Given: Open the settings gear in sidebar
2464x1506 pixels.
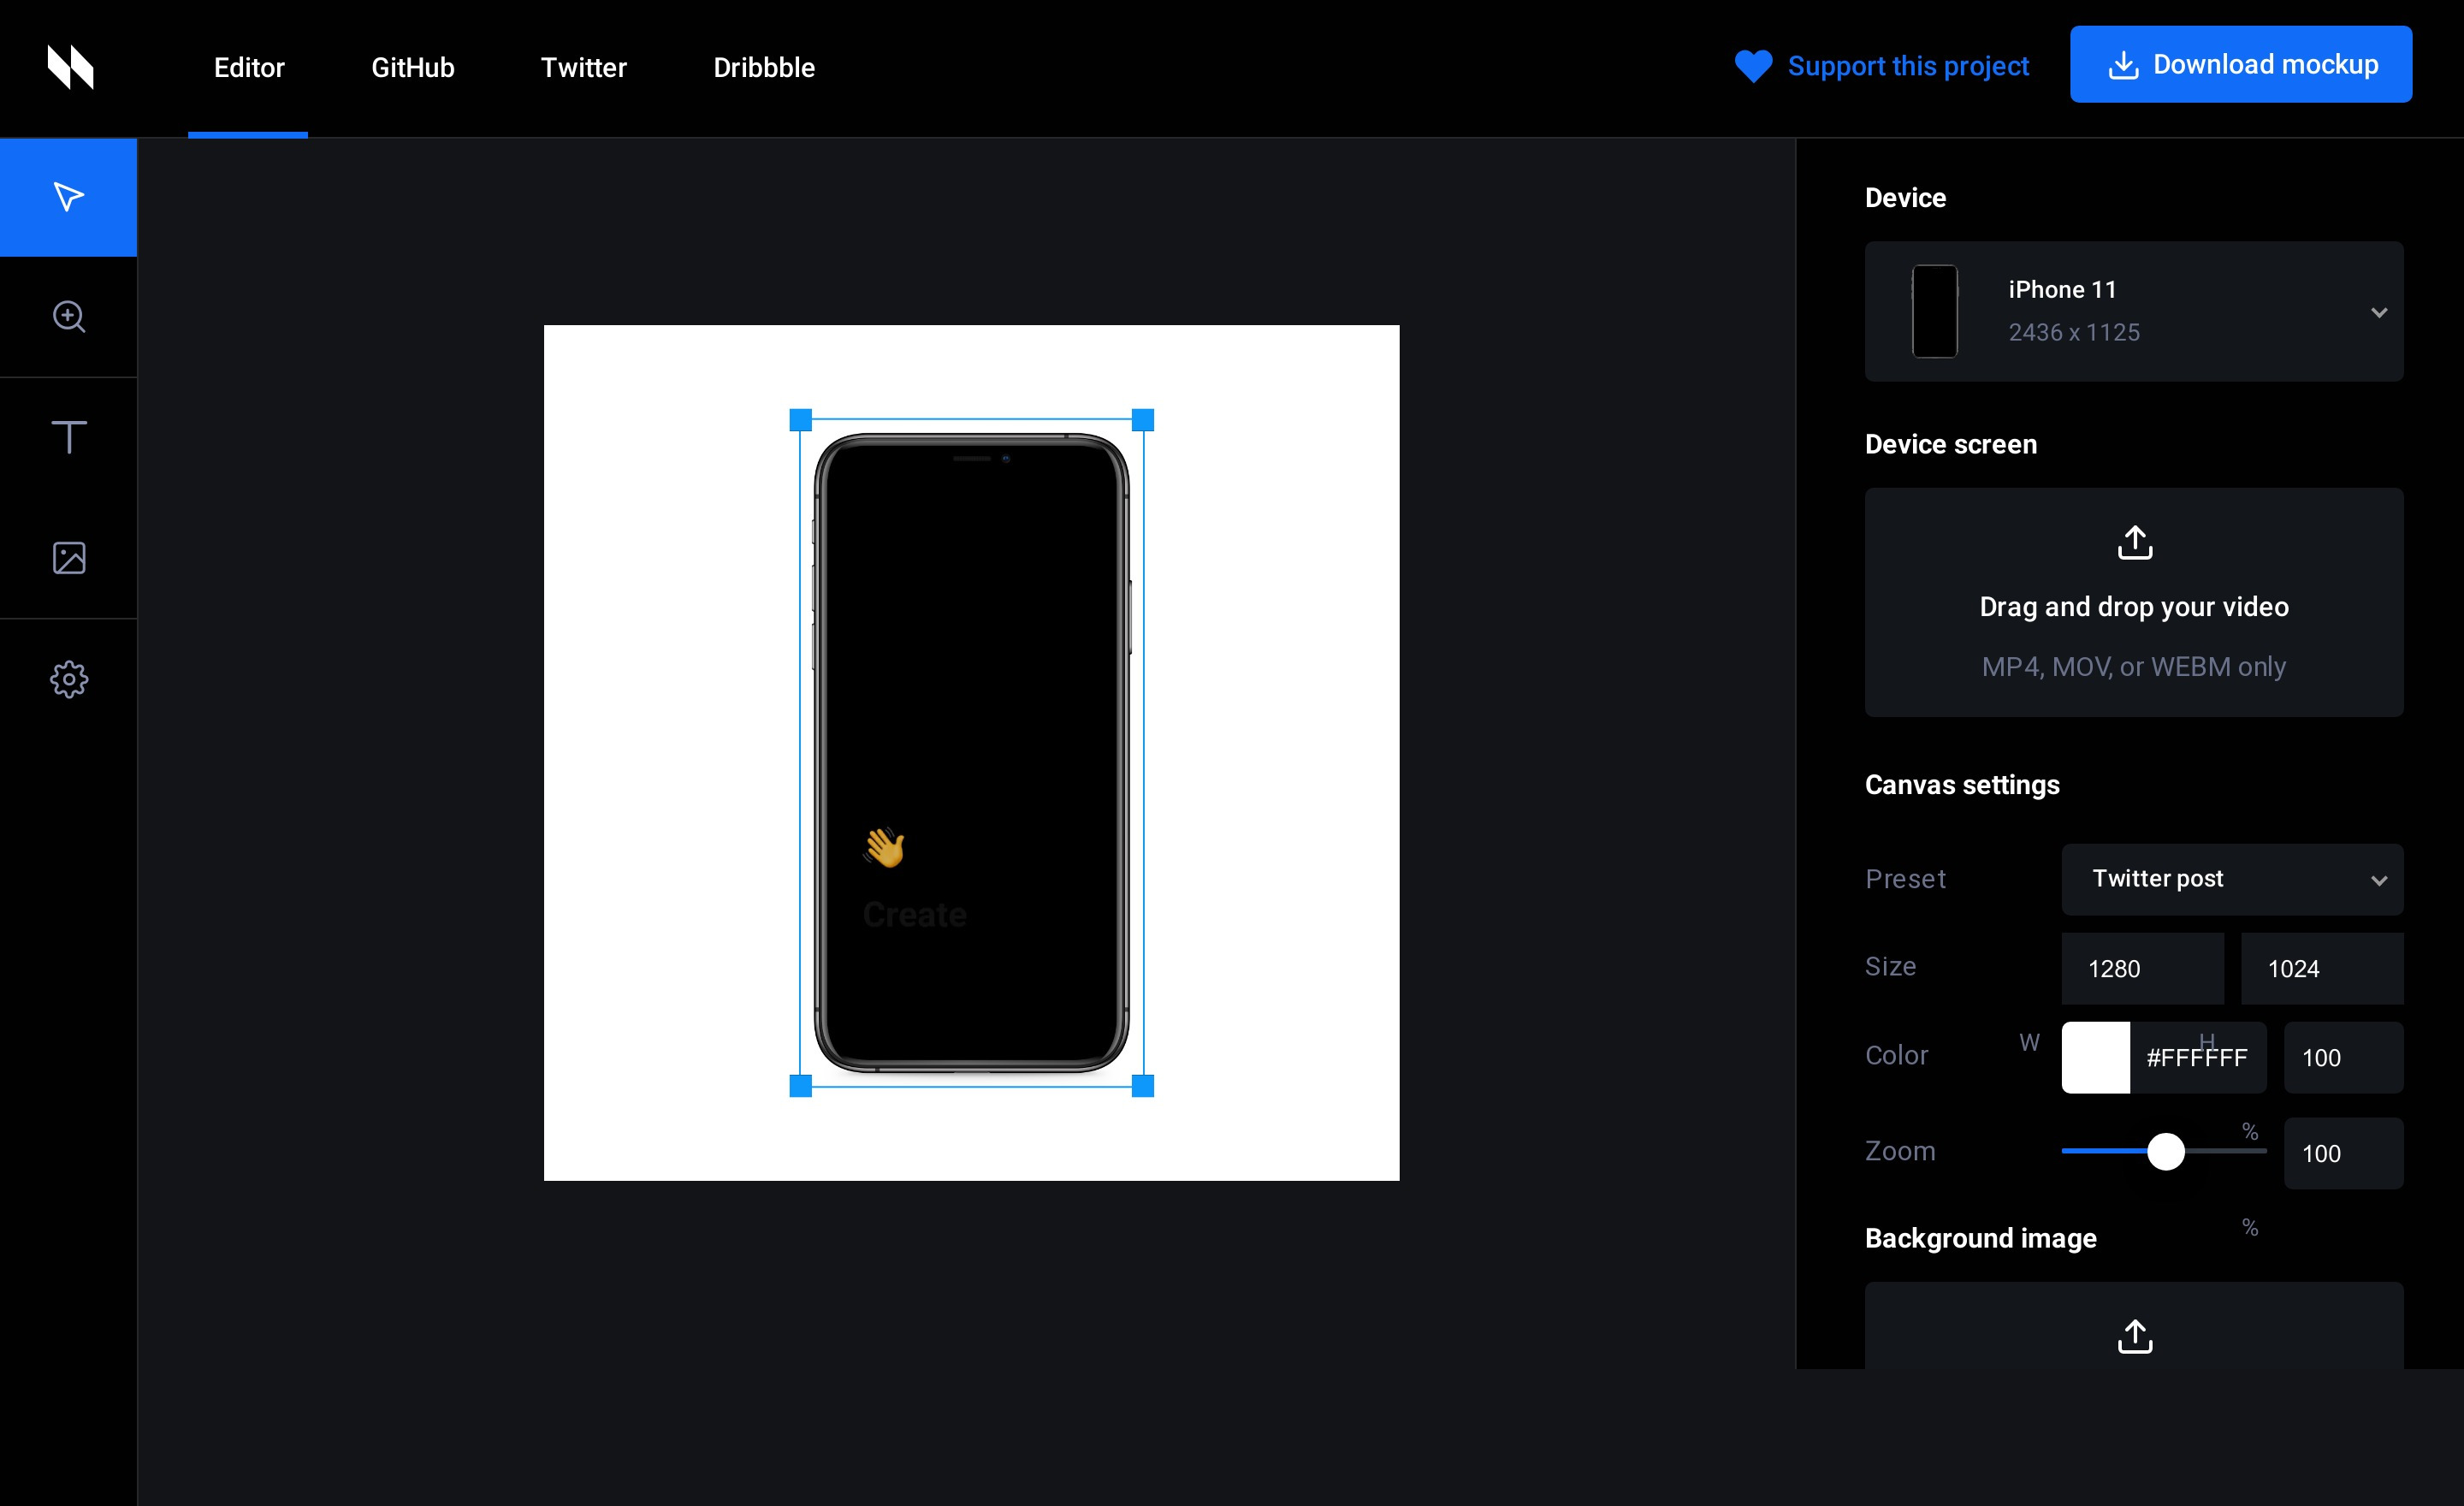Looking at the screenshot, I should pos(68,679).
